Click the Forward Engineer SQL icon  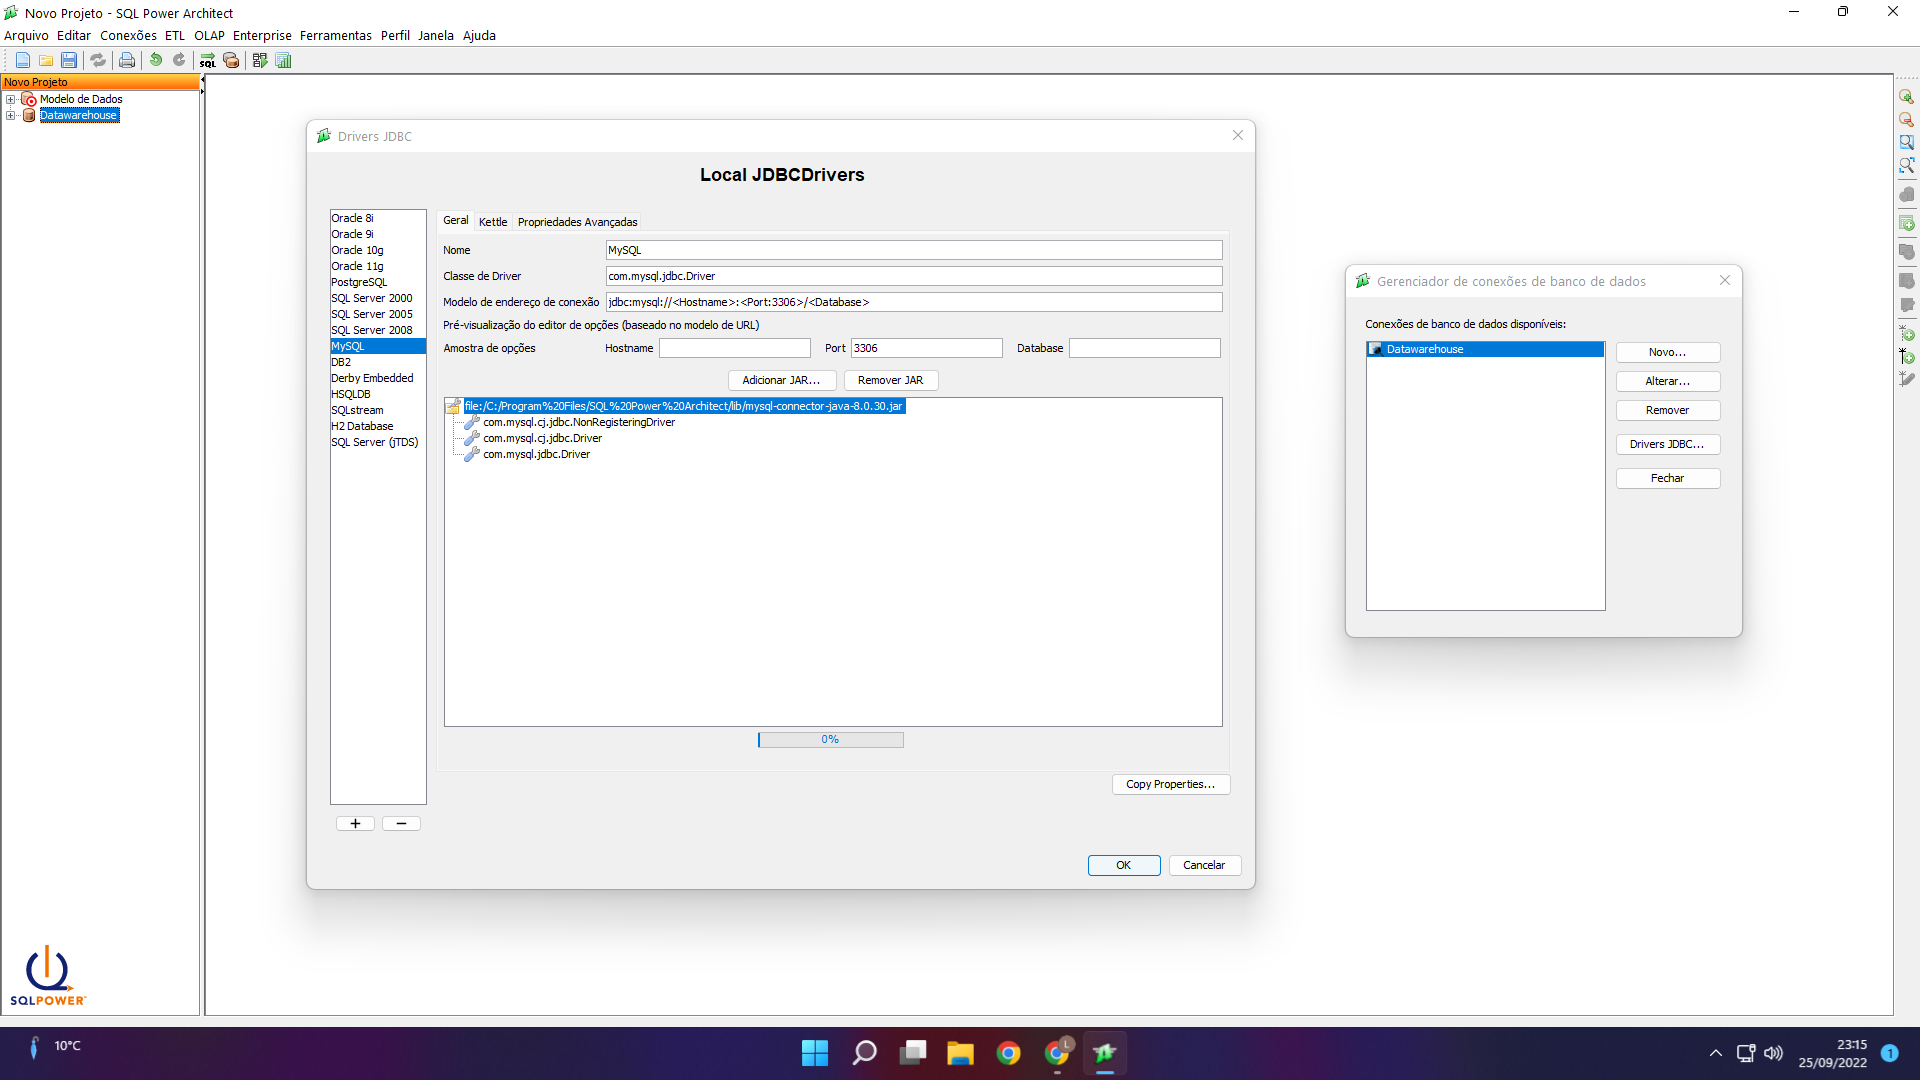[x=208, y=60]
